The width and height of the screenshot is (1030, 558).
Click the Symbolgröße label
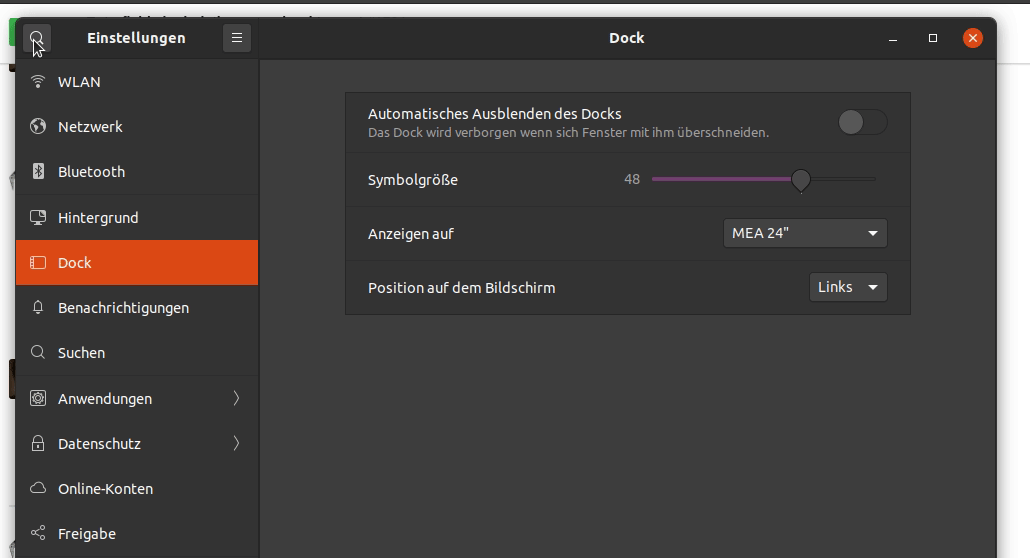[413, 180]
